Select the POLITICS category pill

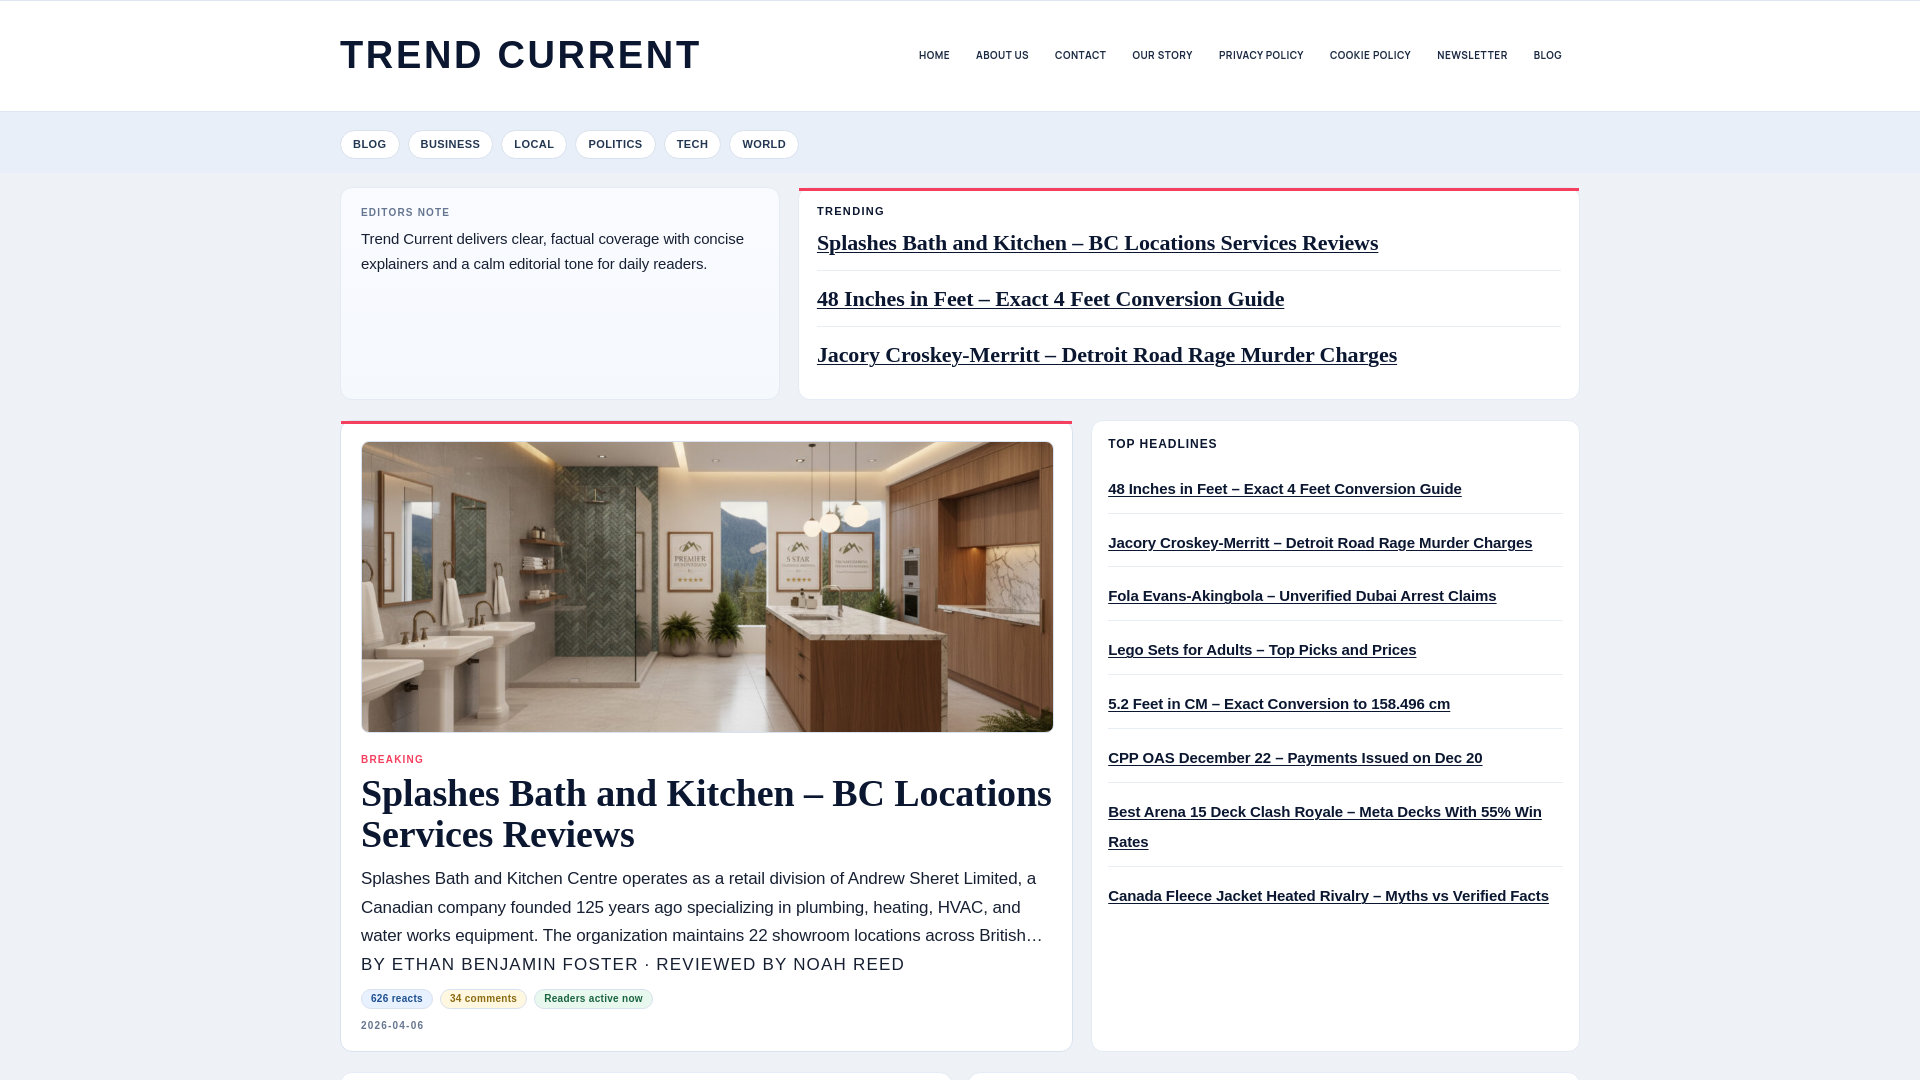pyautogui.click(x=615, y=144)
